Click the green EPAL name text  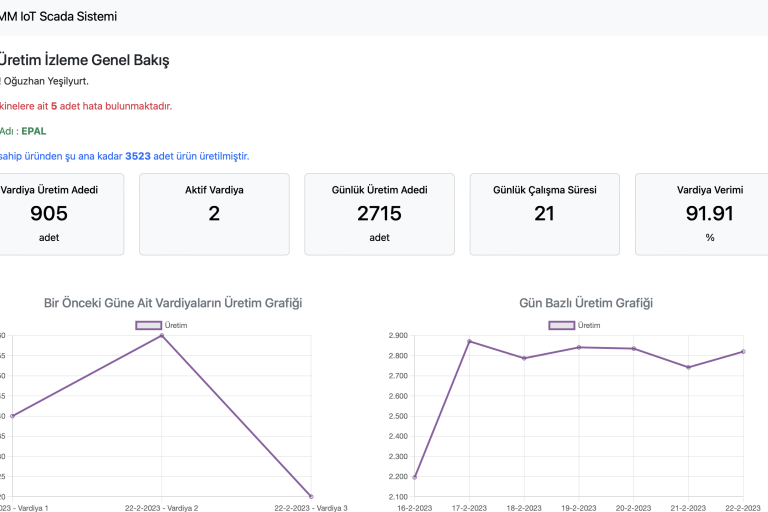click(33, 131)
